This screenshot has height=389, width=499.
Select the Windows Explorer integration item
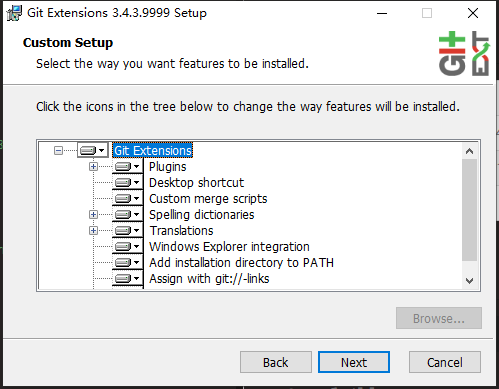click(229, 247)
